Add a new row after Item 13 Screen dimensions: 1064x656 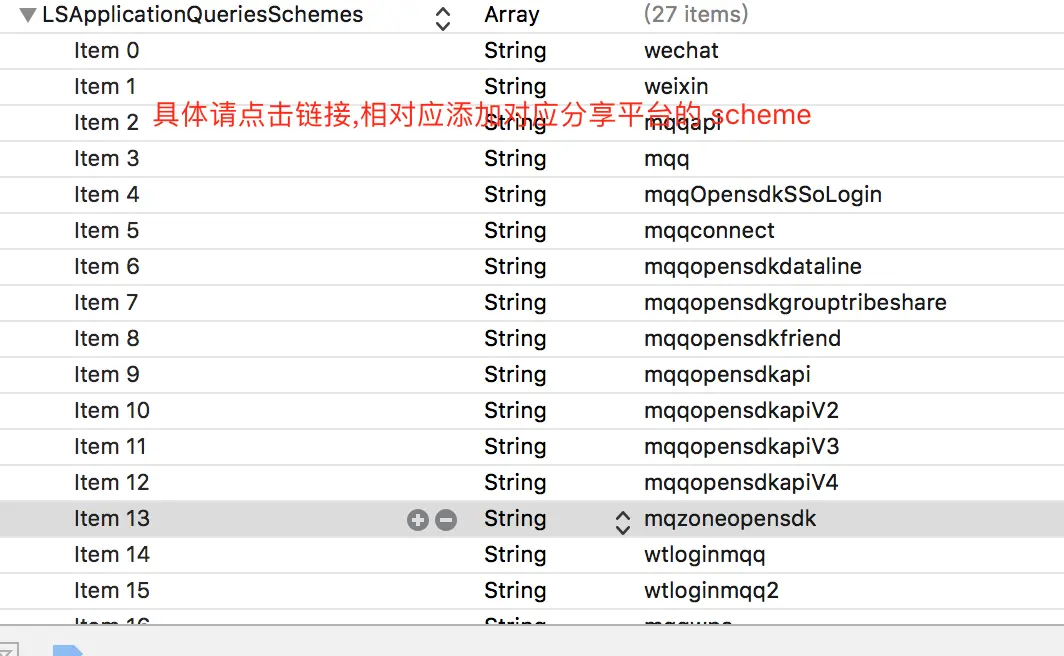pos(418,520)
